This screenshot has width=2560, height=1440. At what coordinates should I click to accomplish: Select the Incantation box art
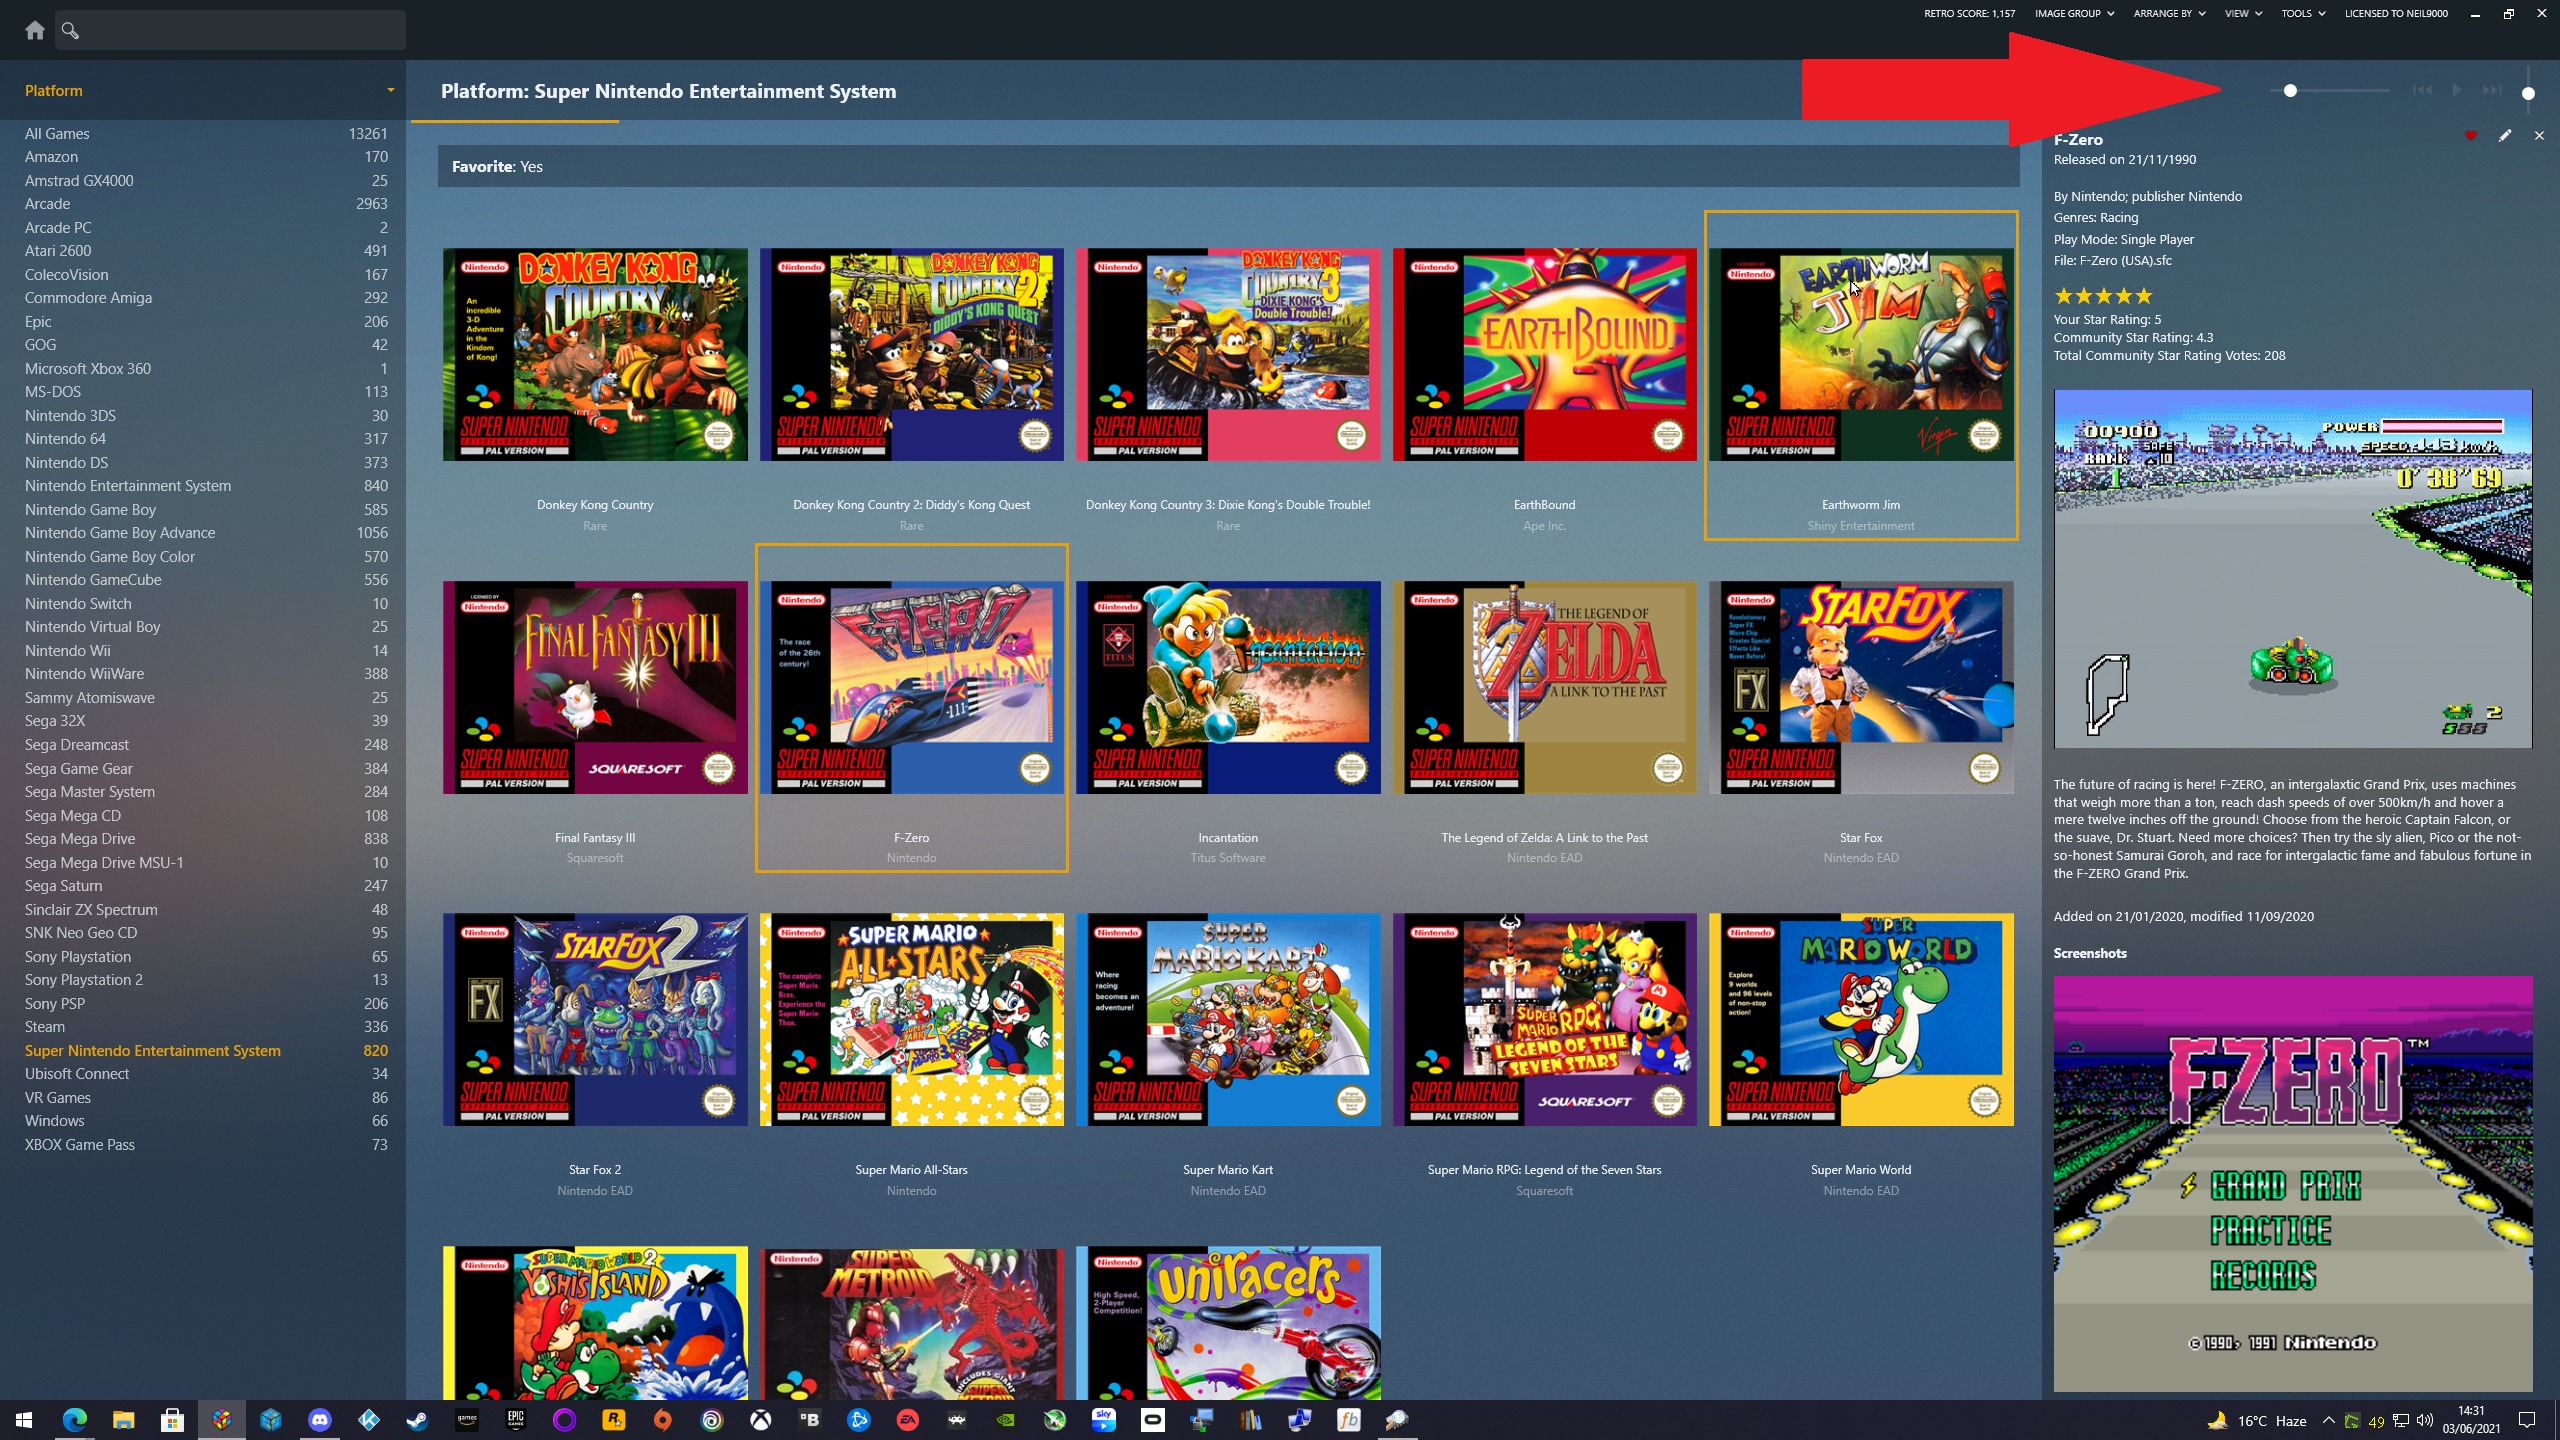(1228, 688)
